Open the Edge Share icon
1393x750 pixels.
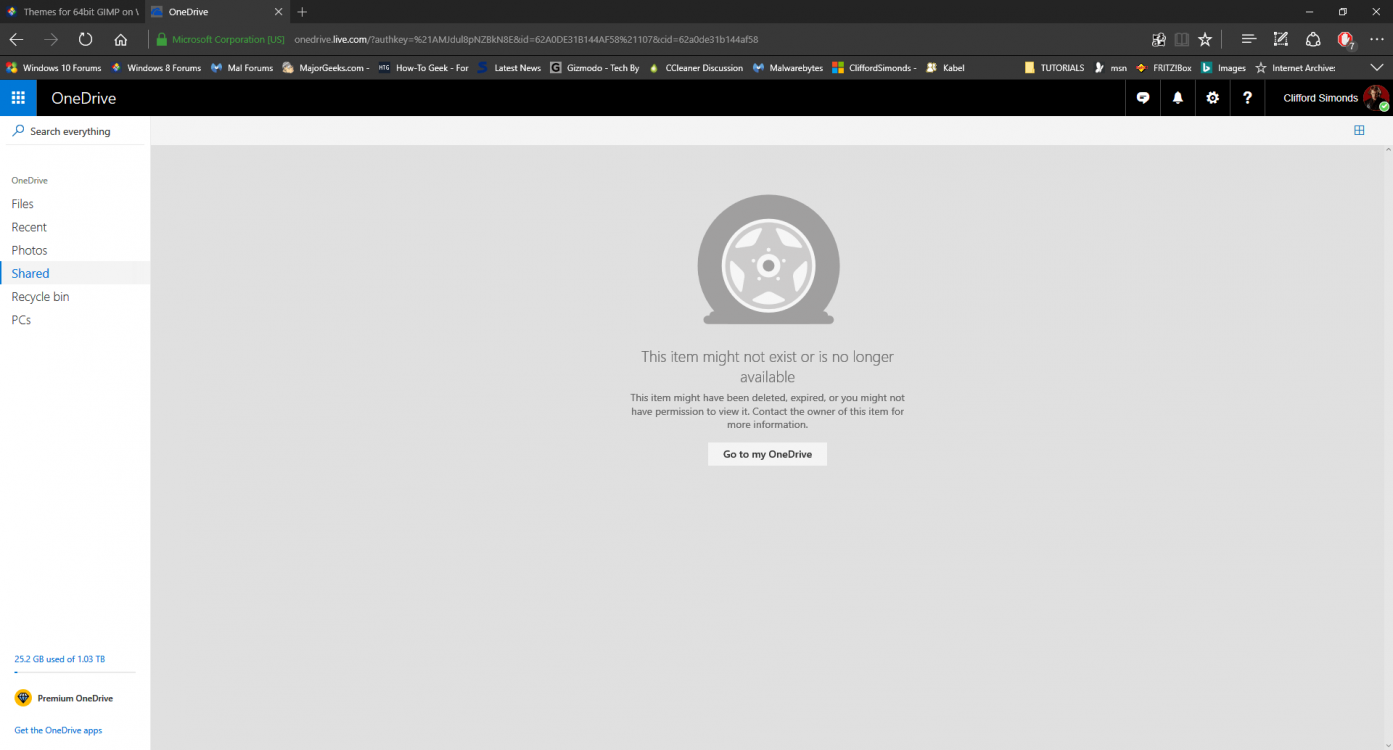(x=1313, y=39)
